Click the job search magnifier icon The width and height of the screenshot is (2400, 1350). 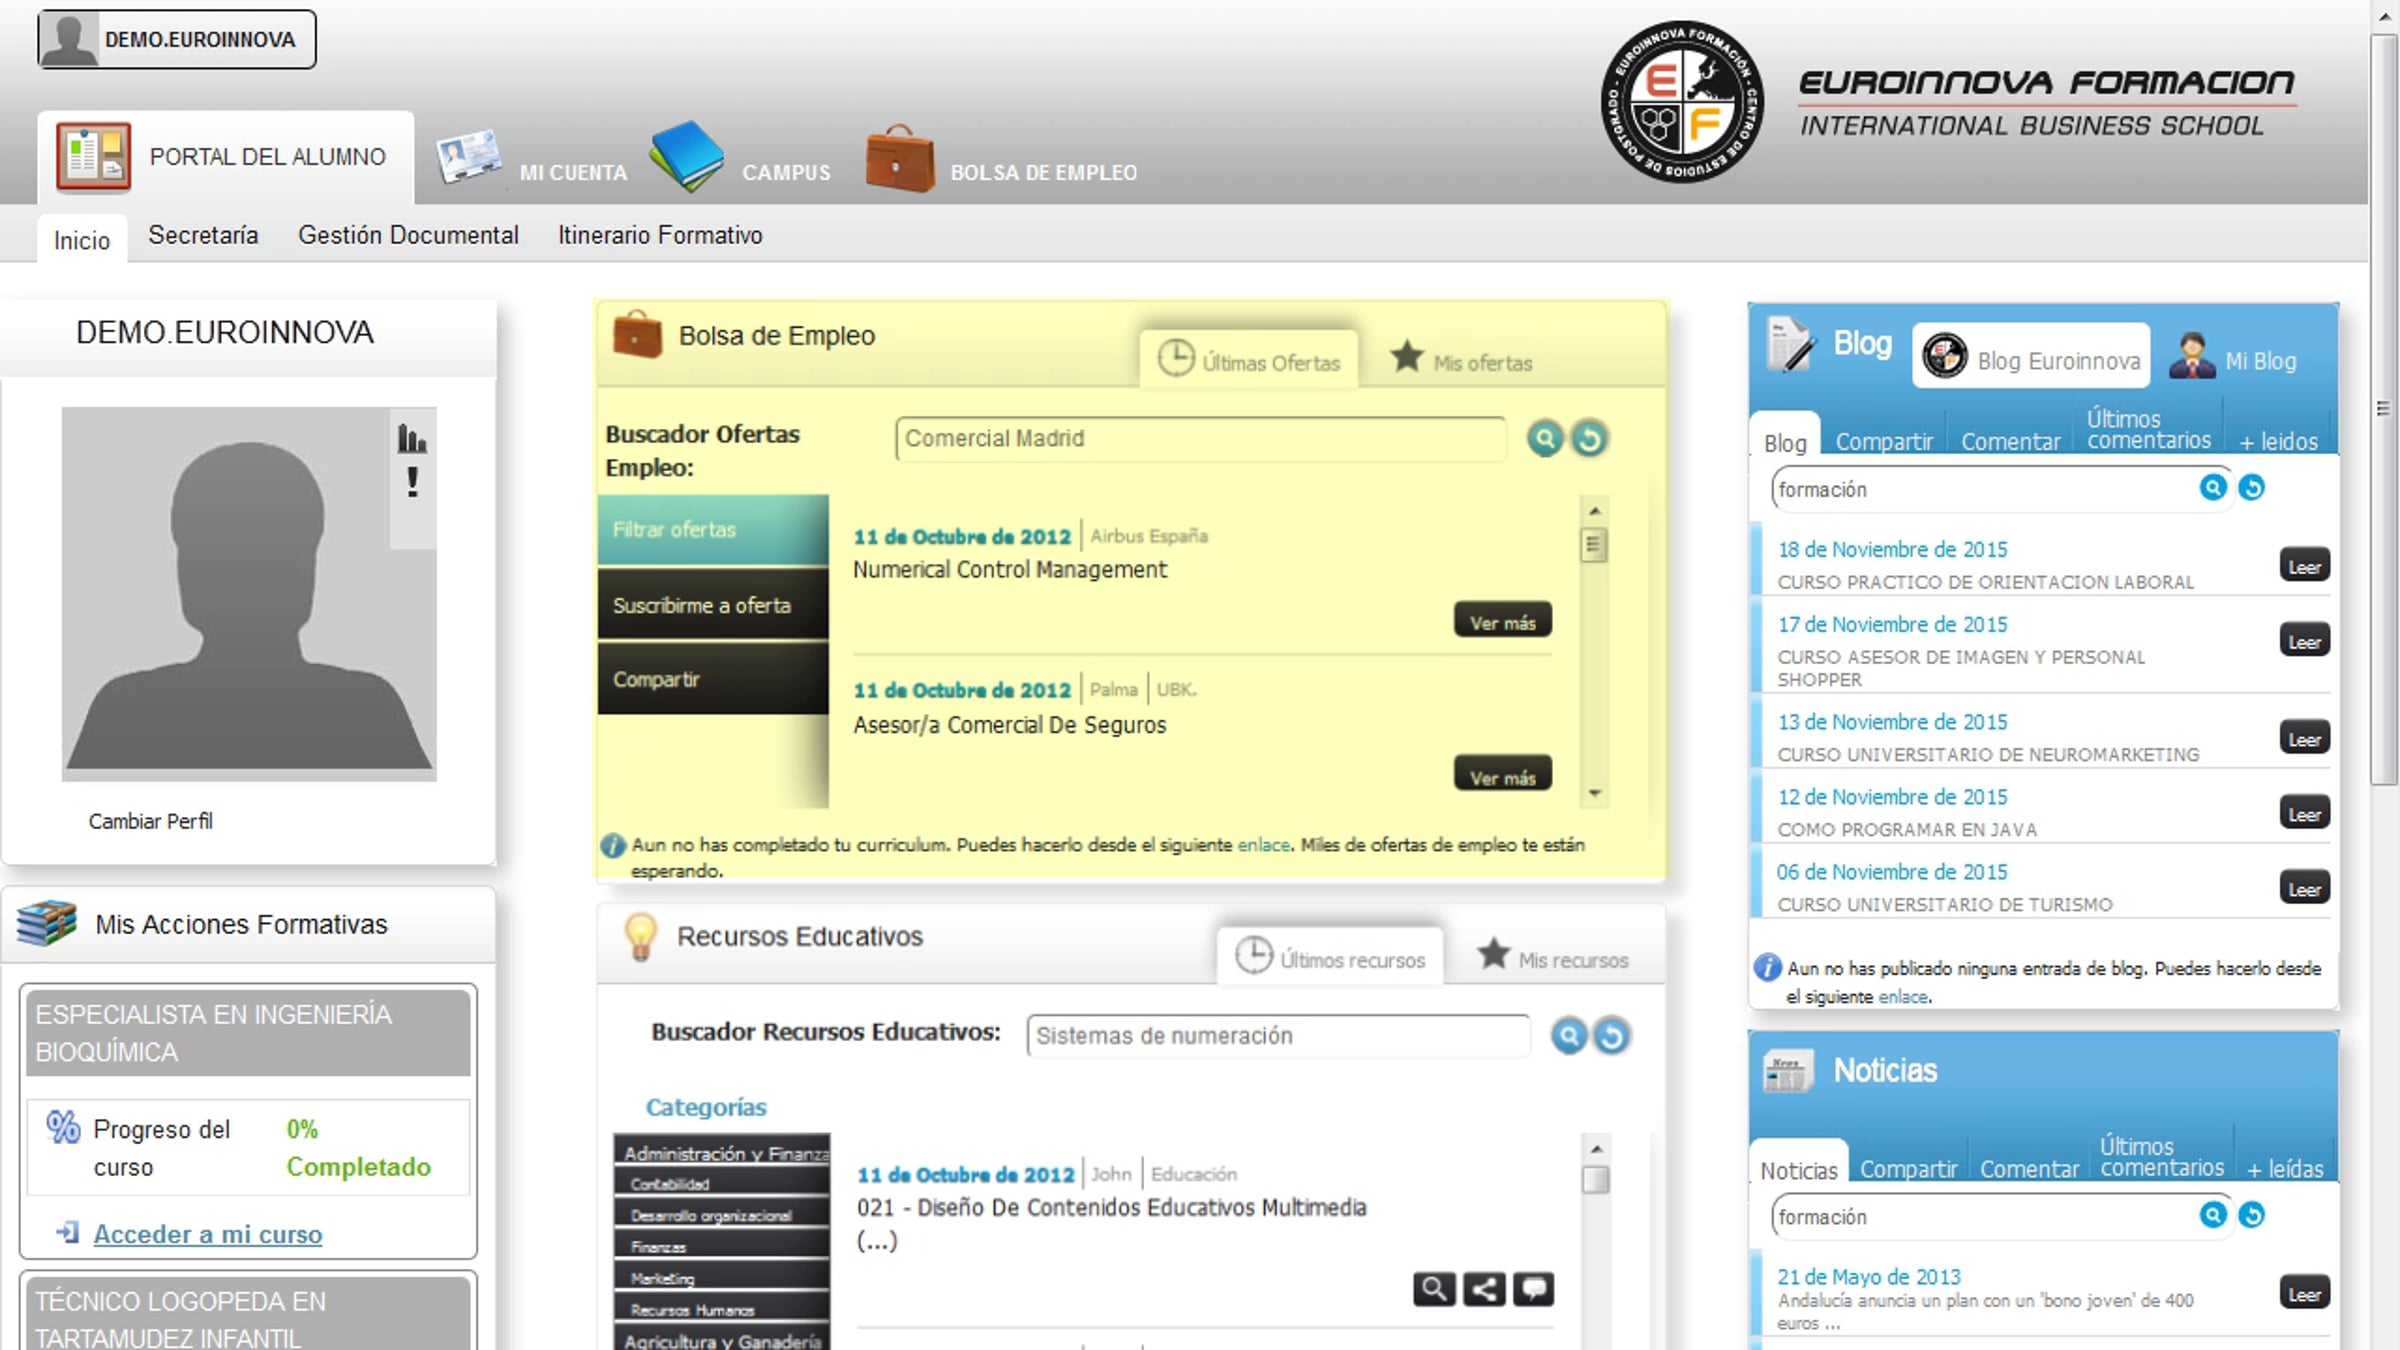(1544, 438)
